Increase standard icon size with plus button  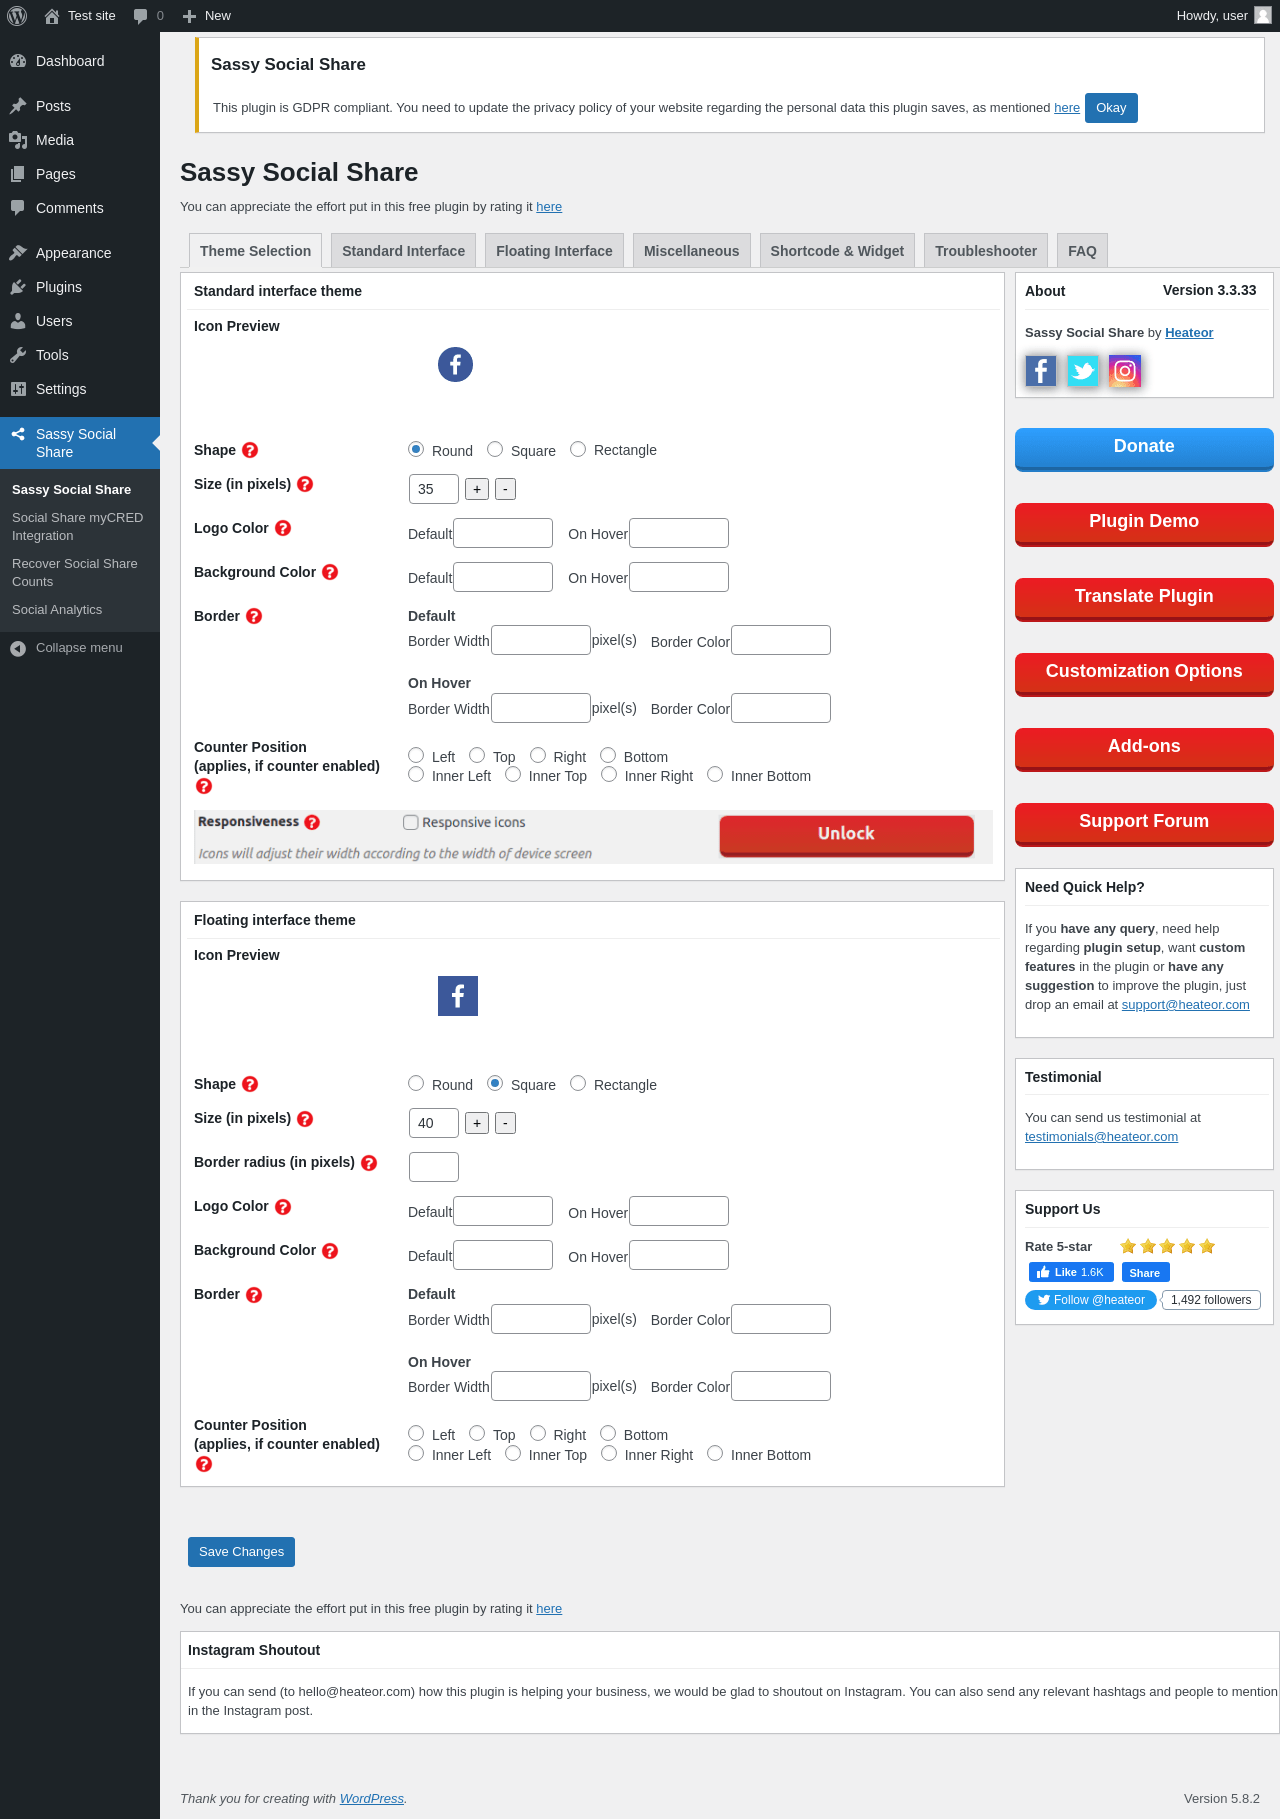click(477, 489)
